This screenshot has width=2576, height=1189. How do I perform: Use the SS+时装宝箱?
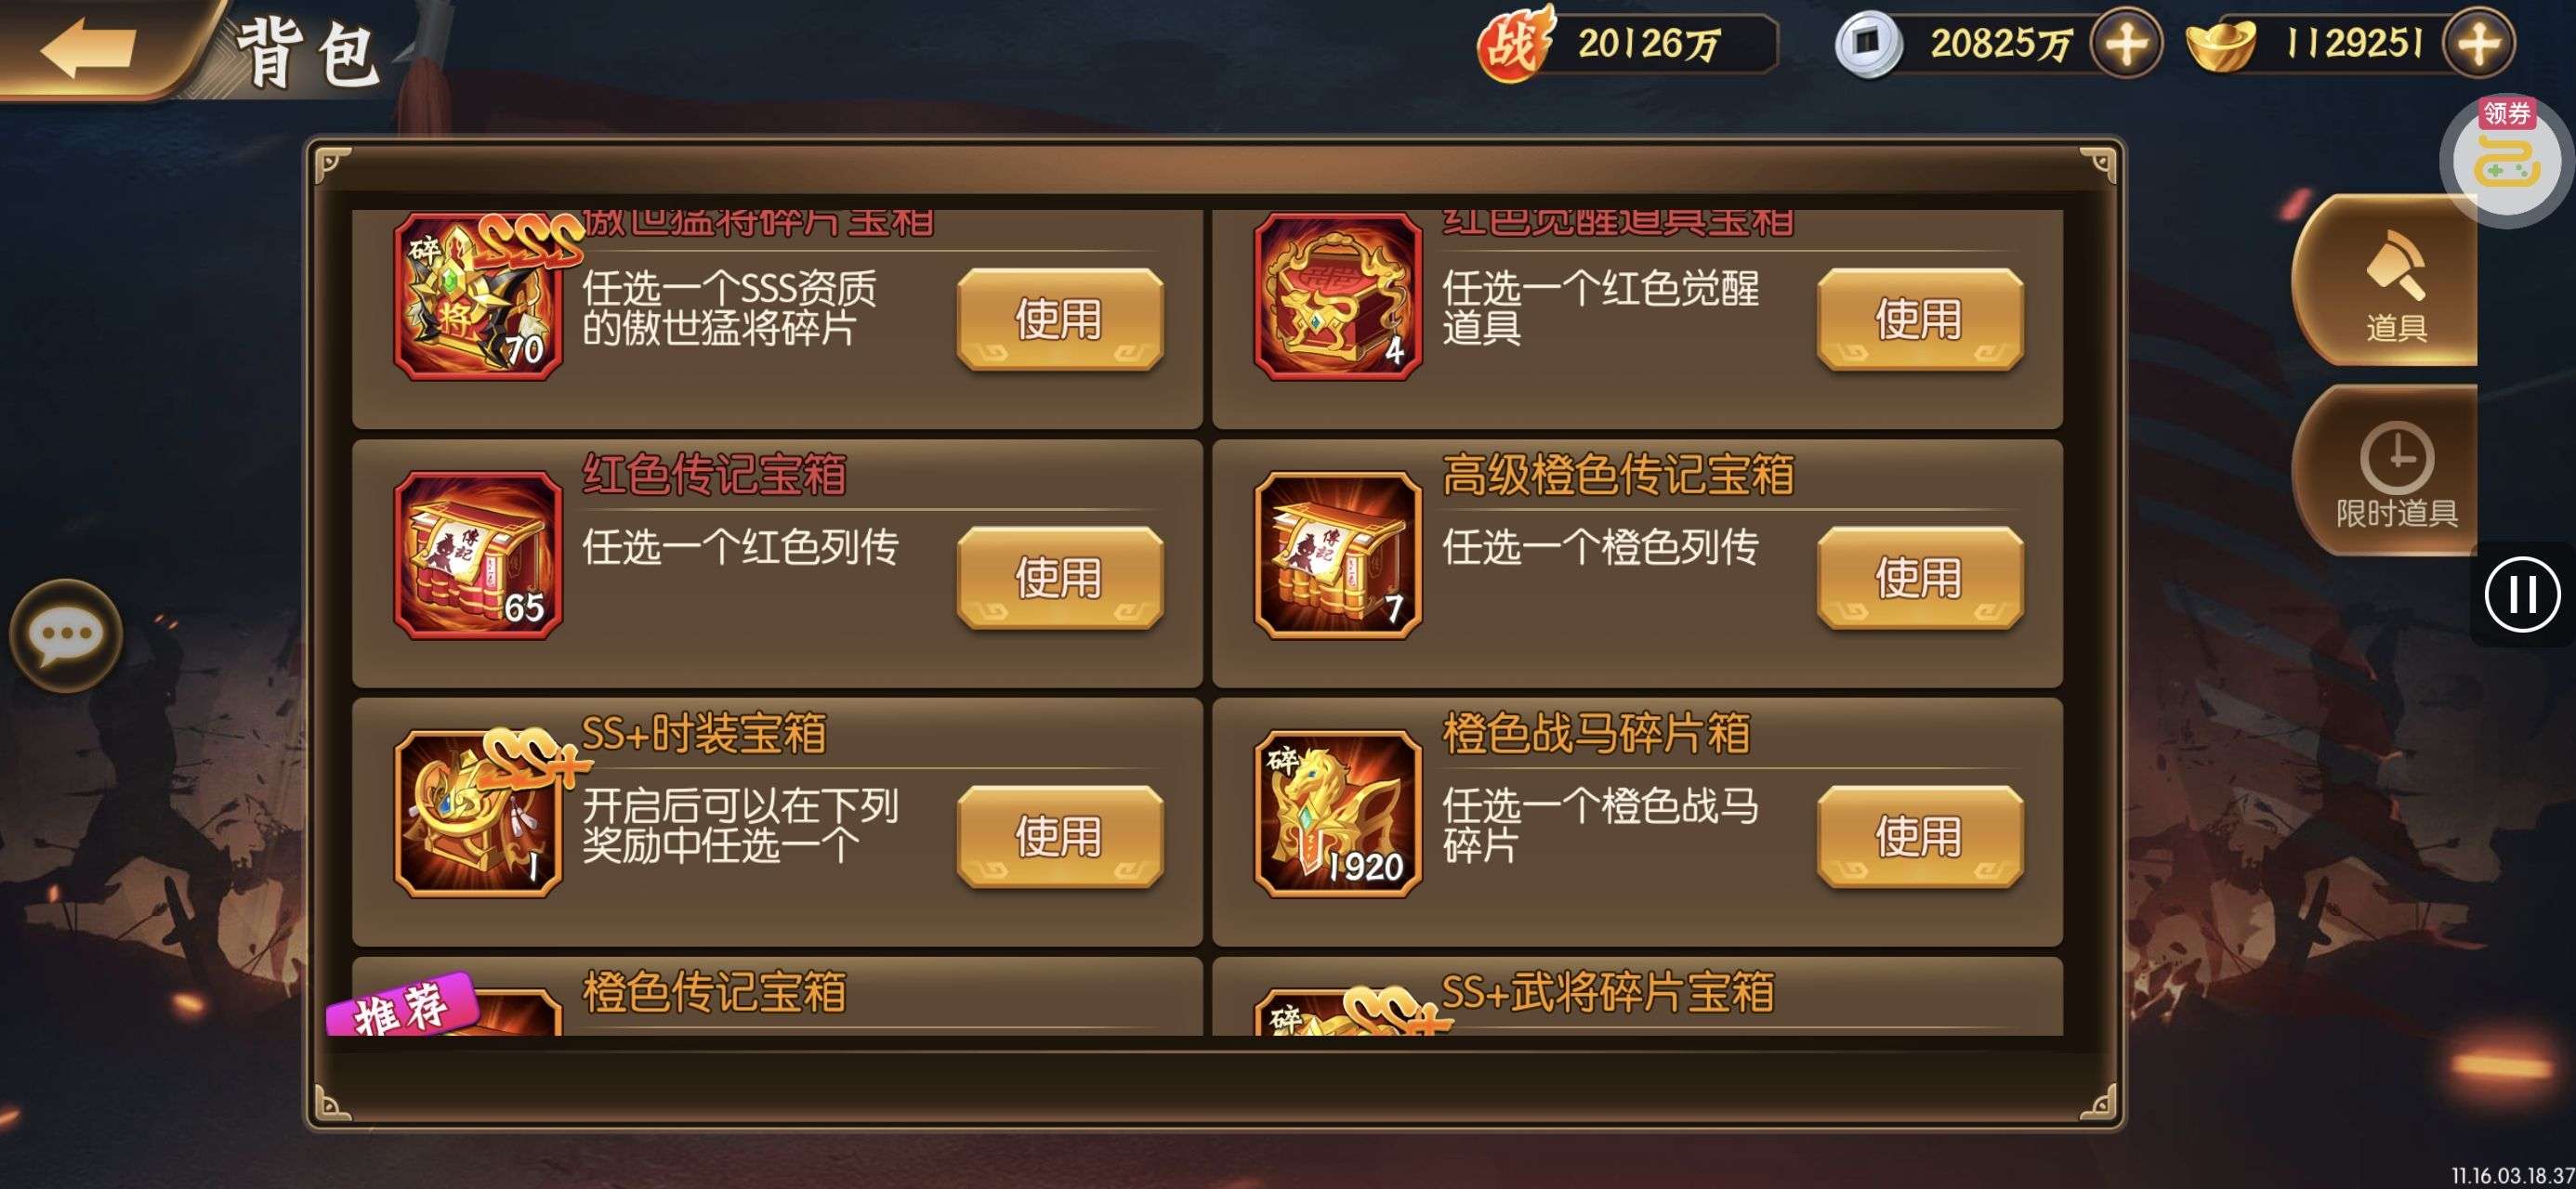(1060, 836)
